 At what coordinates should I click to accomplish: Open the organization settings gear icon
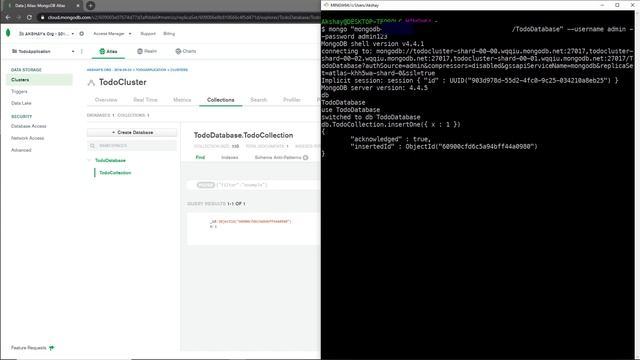coord(82,33)
